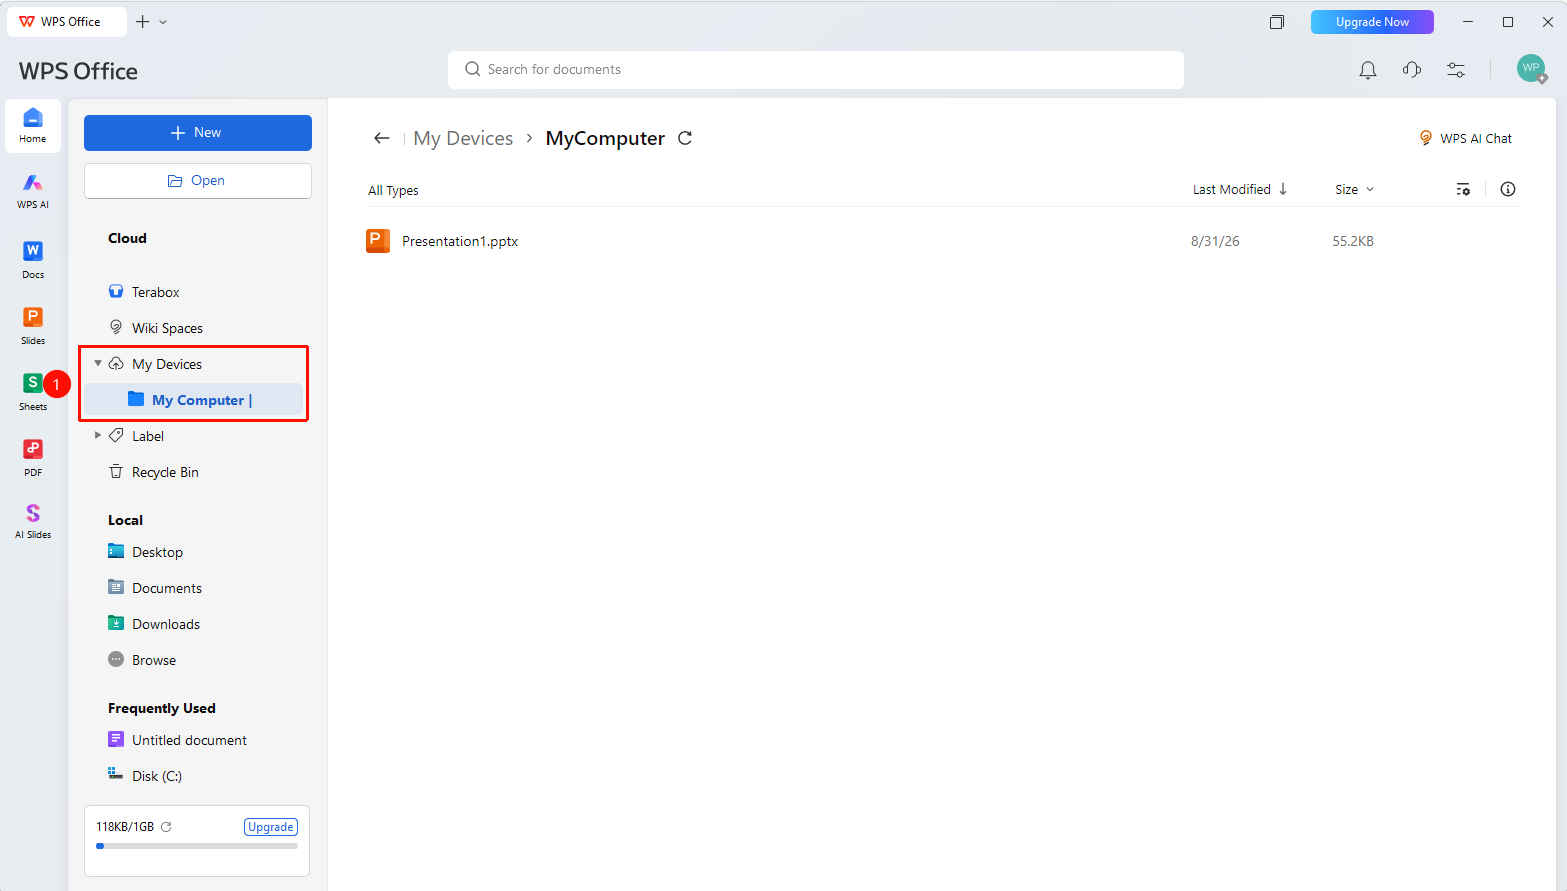1567x891 pixels.
Task: Collapse the My Devices tree node
Action: coord(98,363)
